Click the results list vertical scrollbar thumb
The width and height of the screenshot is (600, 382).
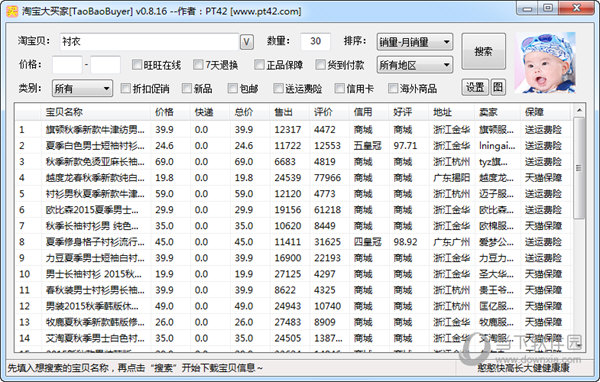pyautogui.click(x=579, y=168)
